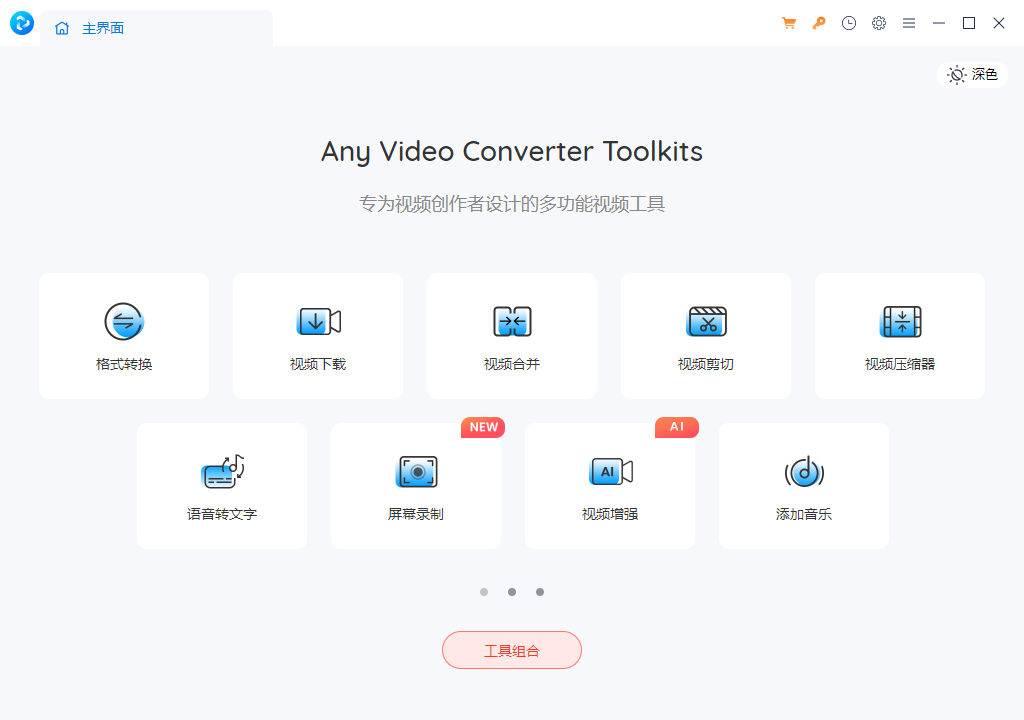
Task: Open the 屏幕录制 screen record tool
Action: coord(416,485)
